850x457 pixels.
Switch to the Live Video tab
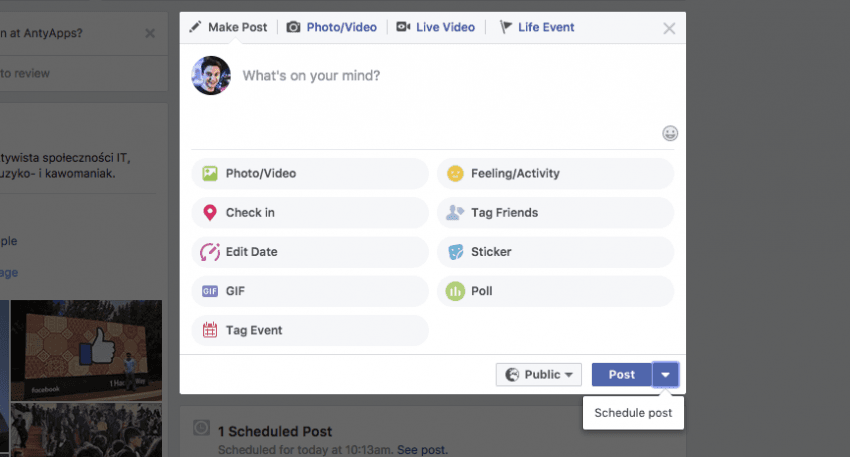435,27
